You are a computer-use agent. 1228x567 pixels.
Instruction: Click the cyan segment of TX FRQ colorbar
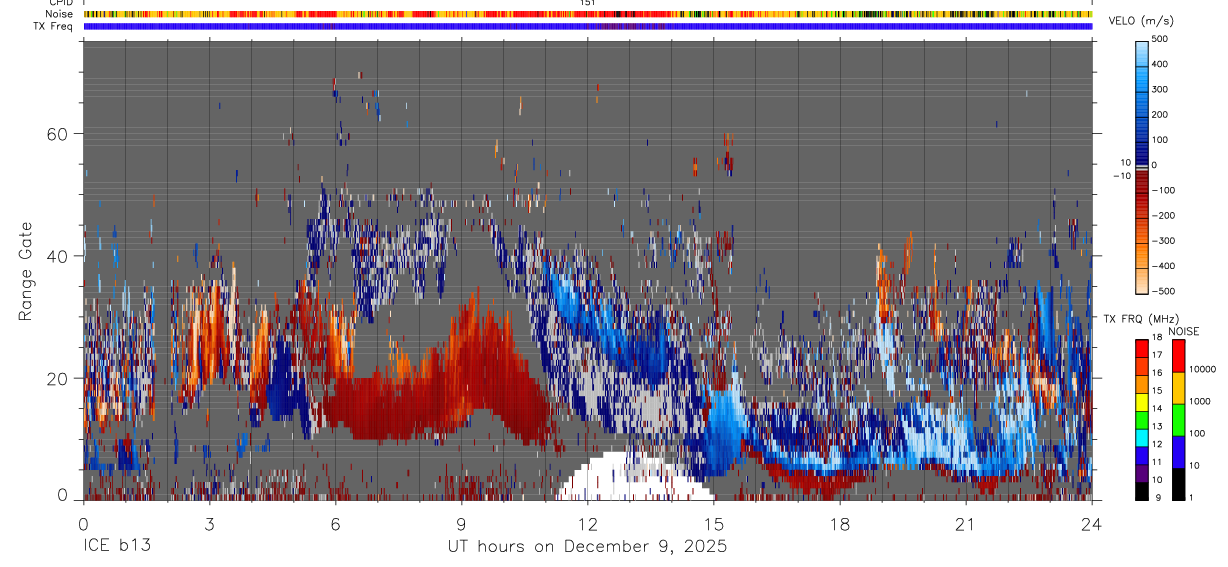point(1141,438)
